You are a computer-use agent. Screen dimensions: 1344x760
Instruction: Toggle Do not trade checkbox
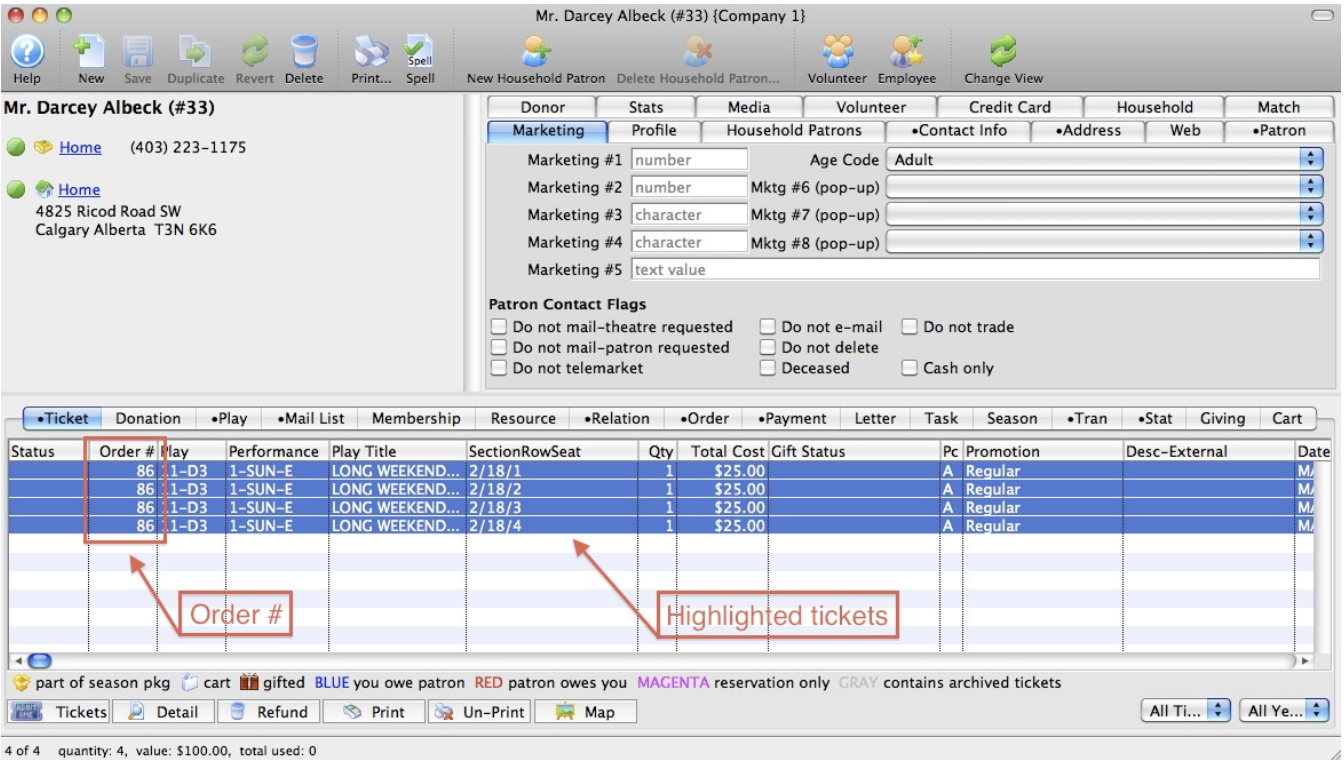(x=910, y=327)
